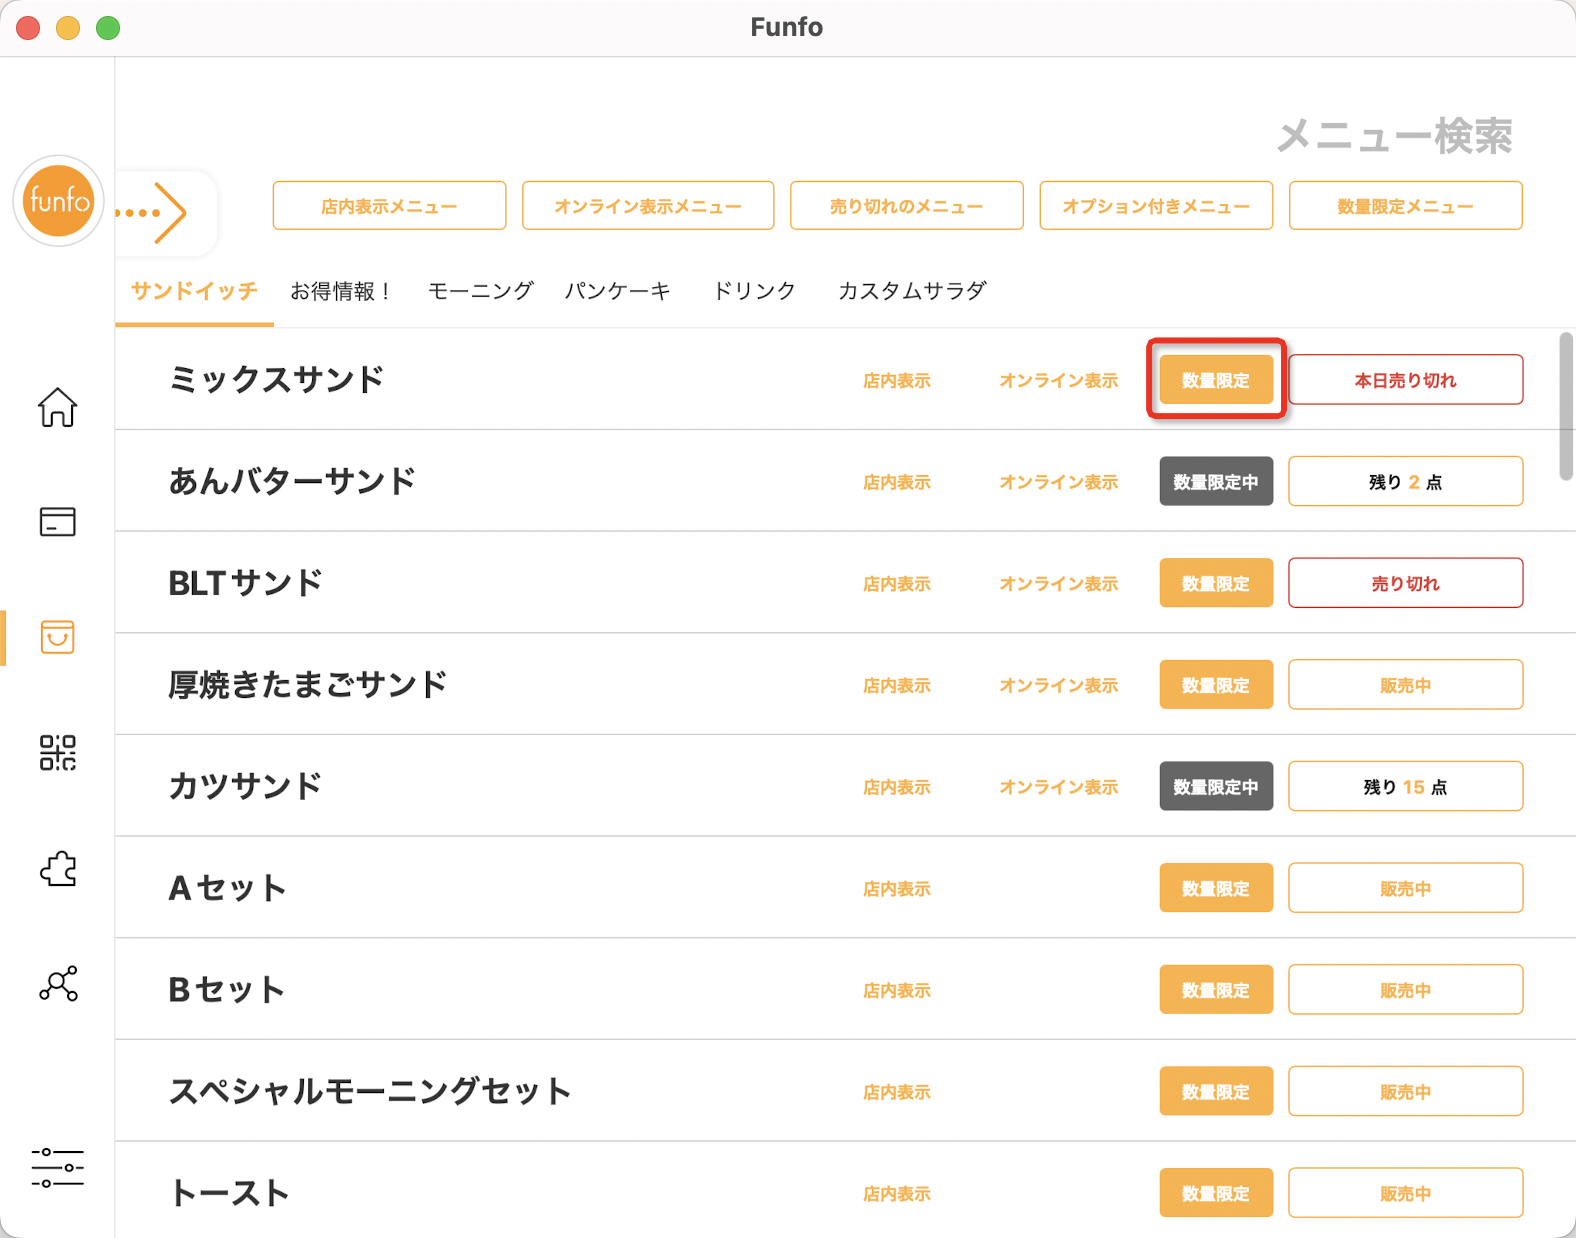The width and height of the screenshot is (1576, 1238).
Task: Toggle 店内表示 for BLTサンド
Action: coord(897,584)
